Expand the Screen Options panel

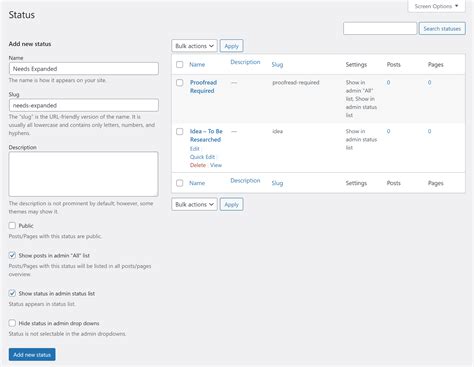click(x=436, y=6)
